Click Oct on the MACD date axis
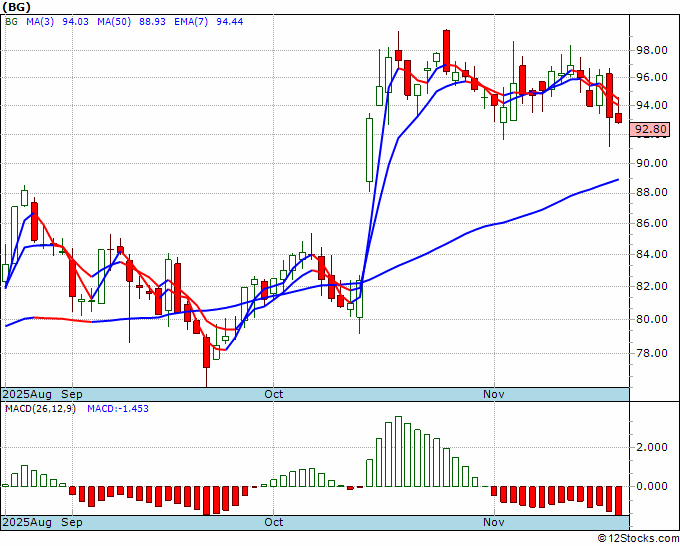This screenshot has width=680, height=546. 274,522
